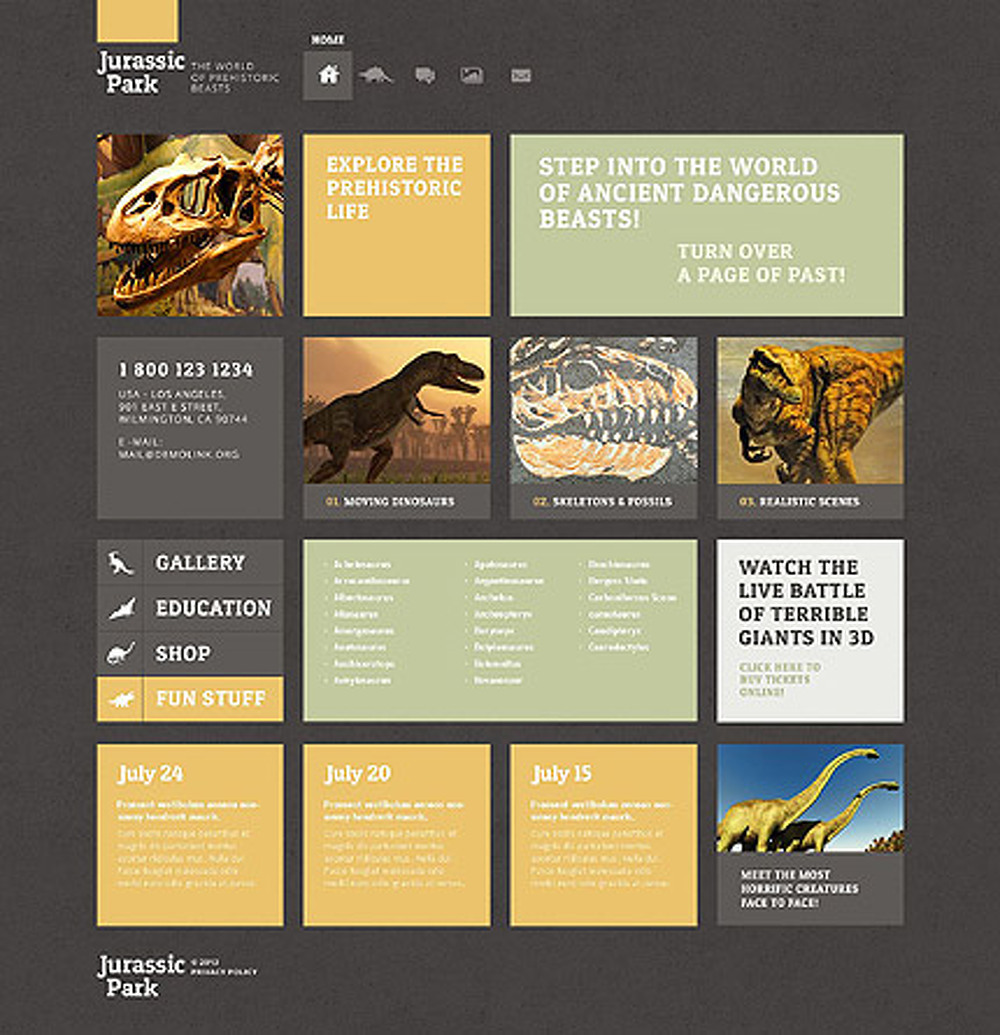
Task: Click the stegosaurus icon beside Fun Stuff
Action: pyautogui.click(x=121, y=698)
